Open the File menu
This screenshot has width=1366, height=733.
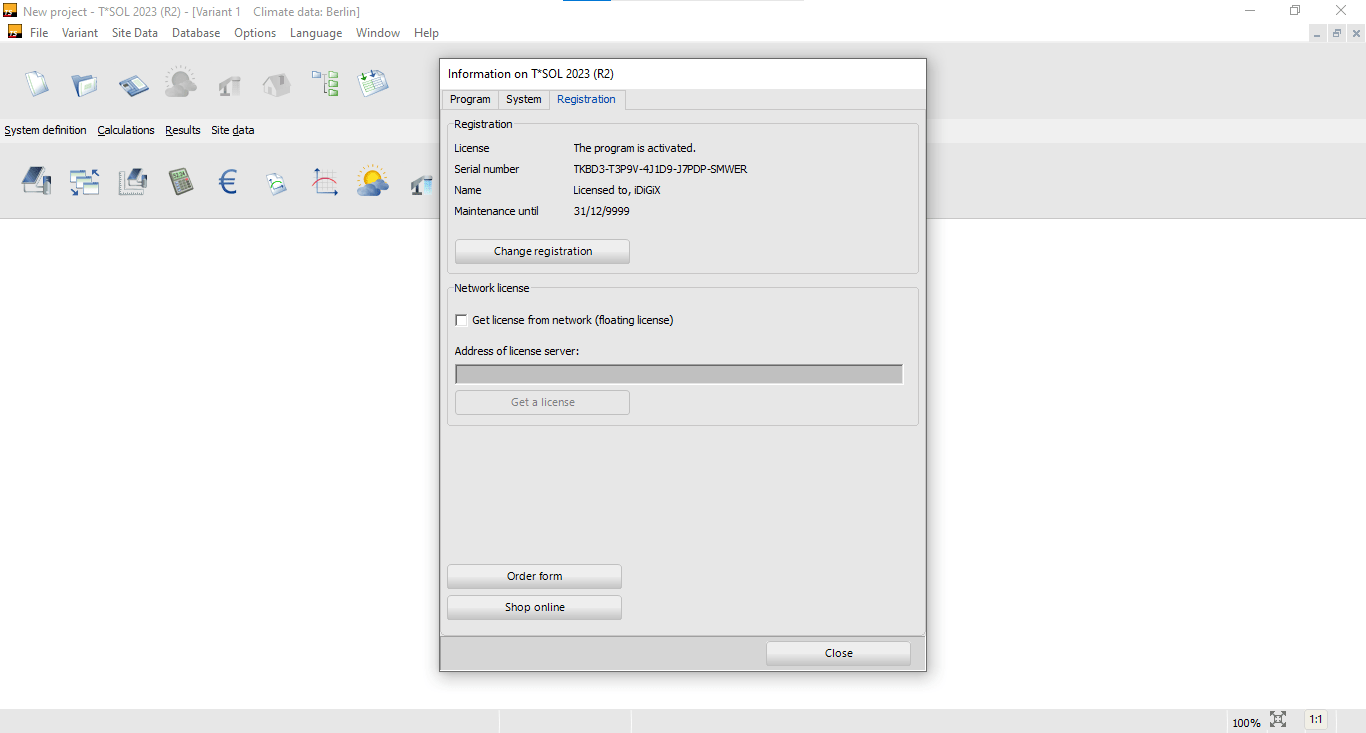point(39,33)
